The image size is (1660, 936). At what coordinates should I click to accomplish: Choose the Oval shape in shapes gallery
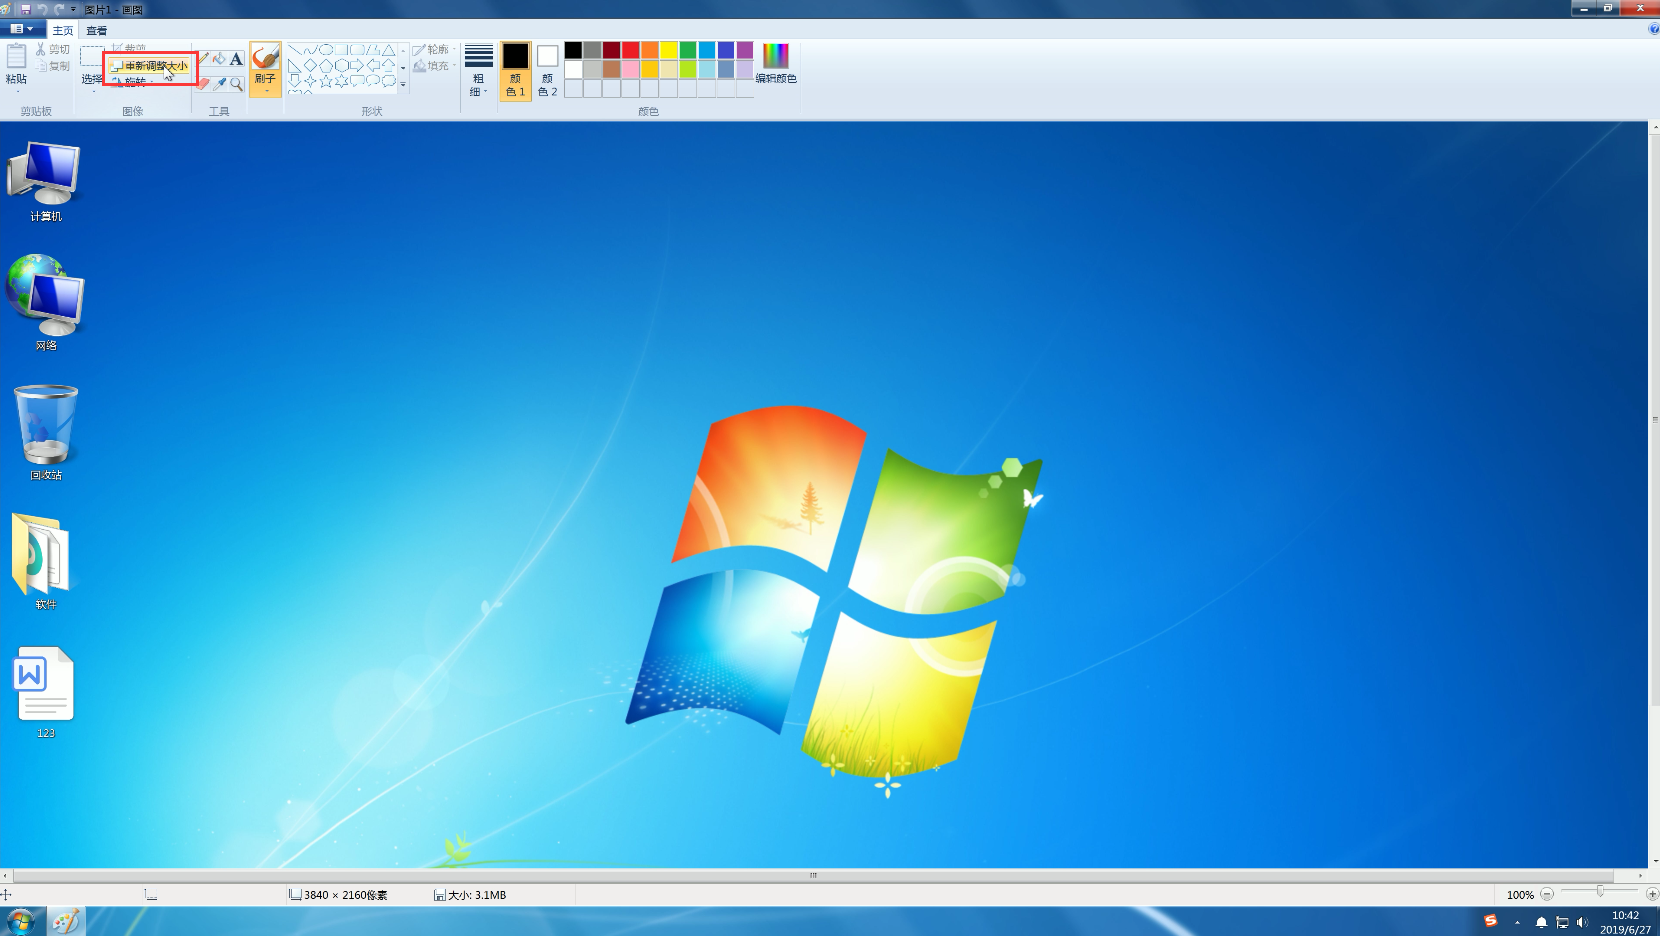[x=326, y=50]
